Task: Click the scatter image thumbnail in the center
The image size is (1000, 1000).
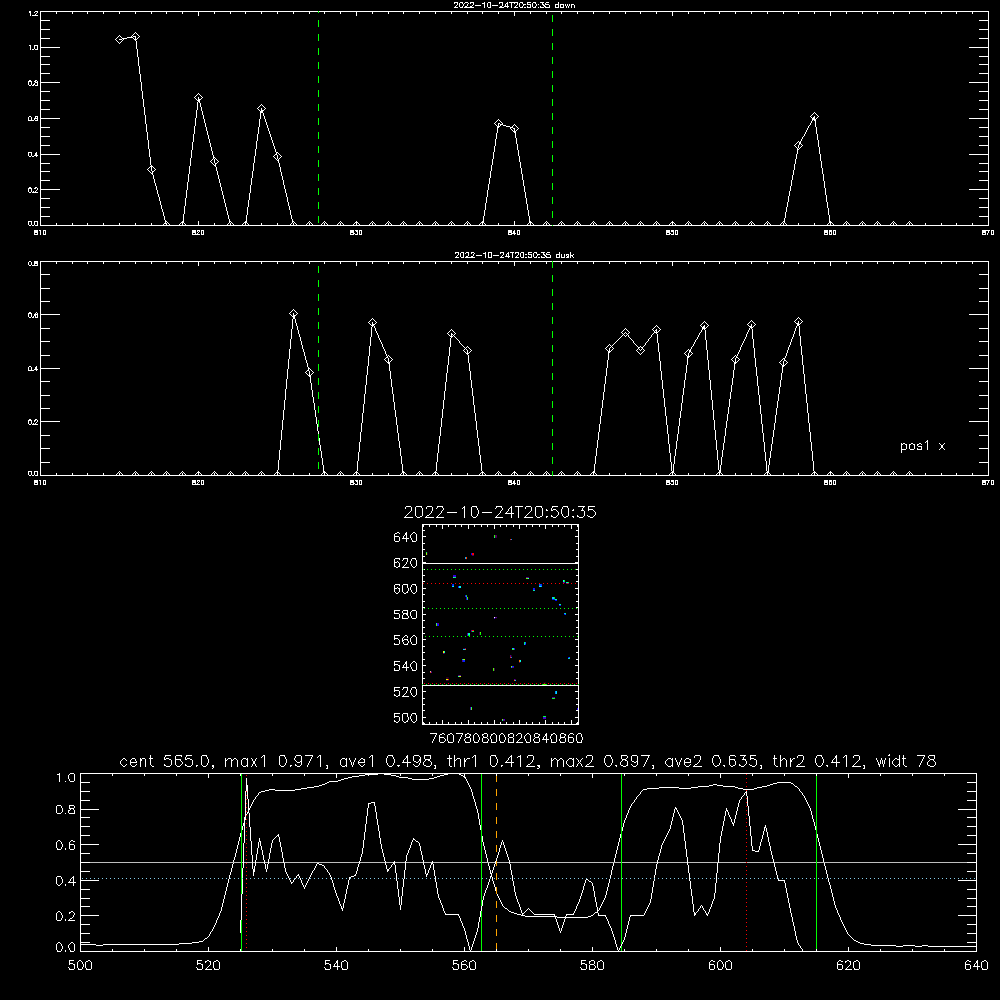Action: [500, 624]
